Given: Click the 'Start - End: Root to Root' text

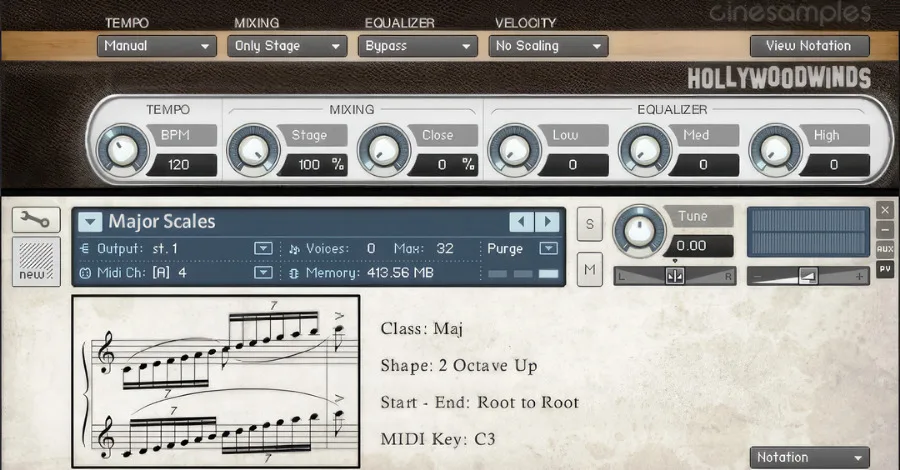Looking at the screenshot, I should click(480, 402).
